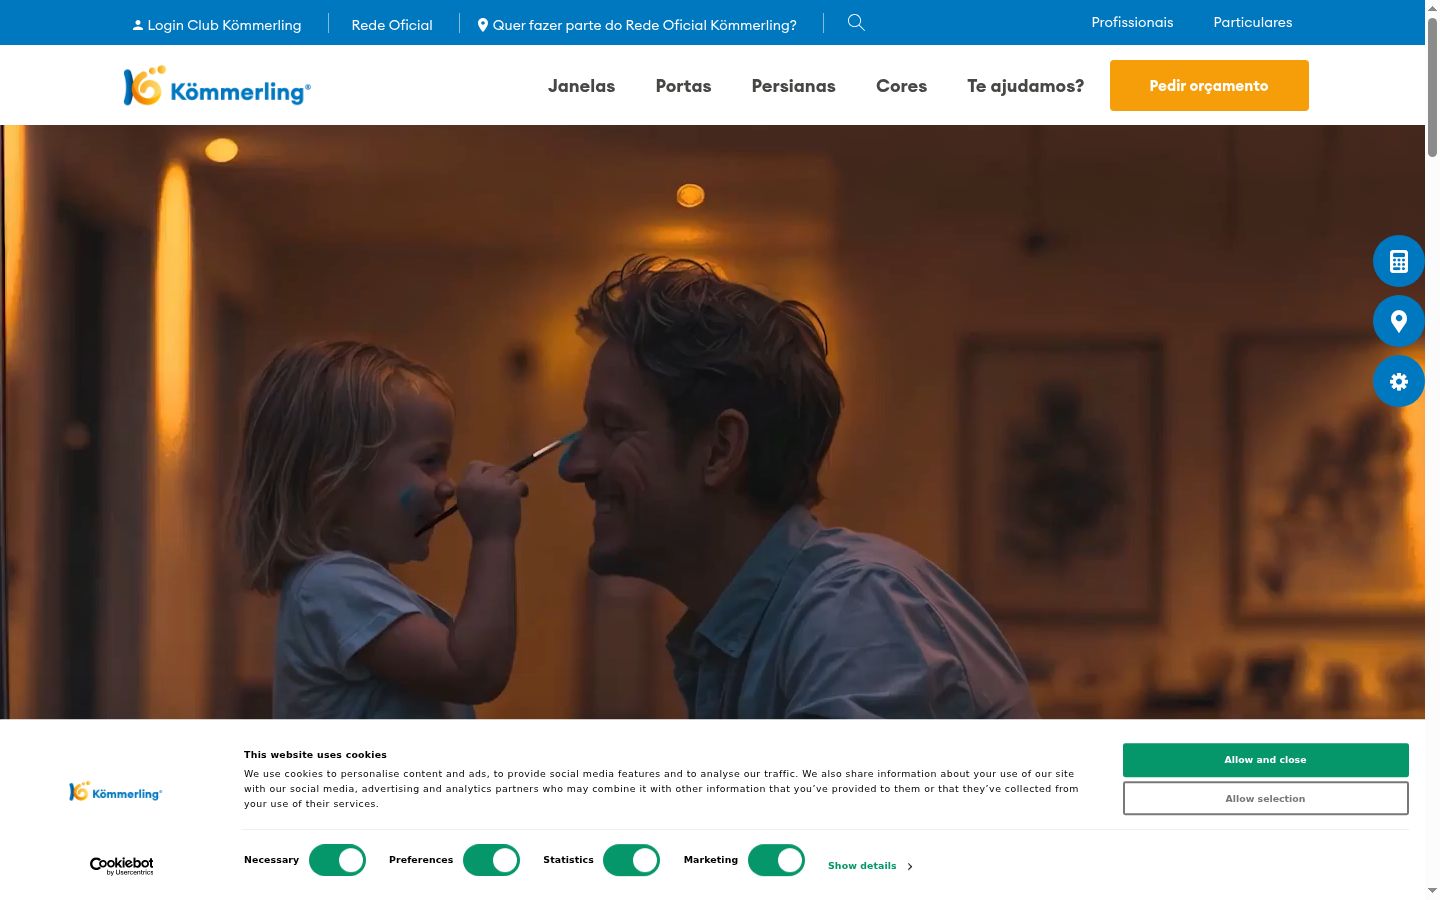This screenshot has width=1440, height=900.
Task: Click the user icon beside Login Club
Action: pyautogui.click(x=138, y=25)
